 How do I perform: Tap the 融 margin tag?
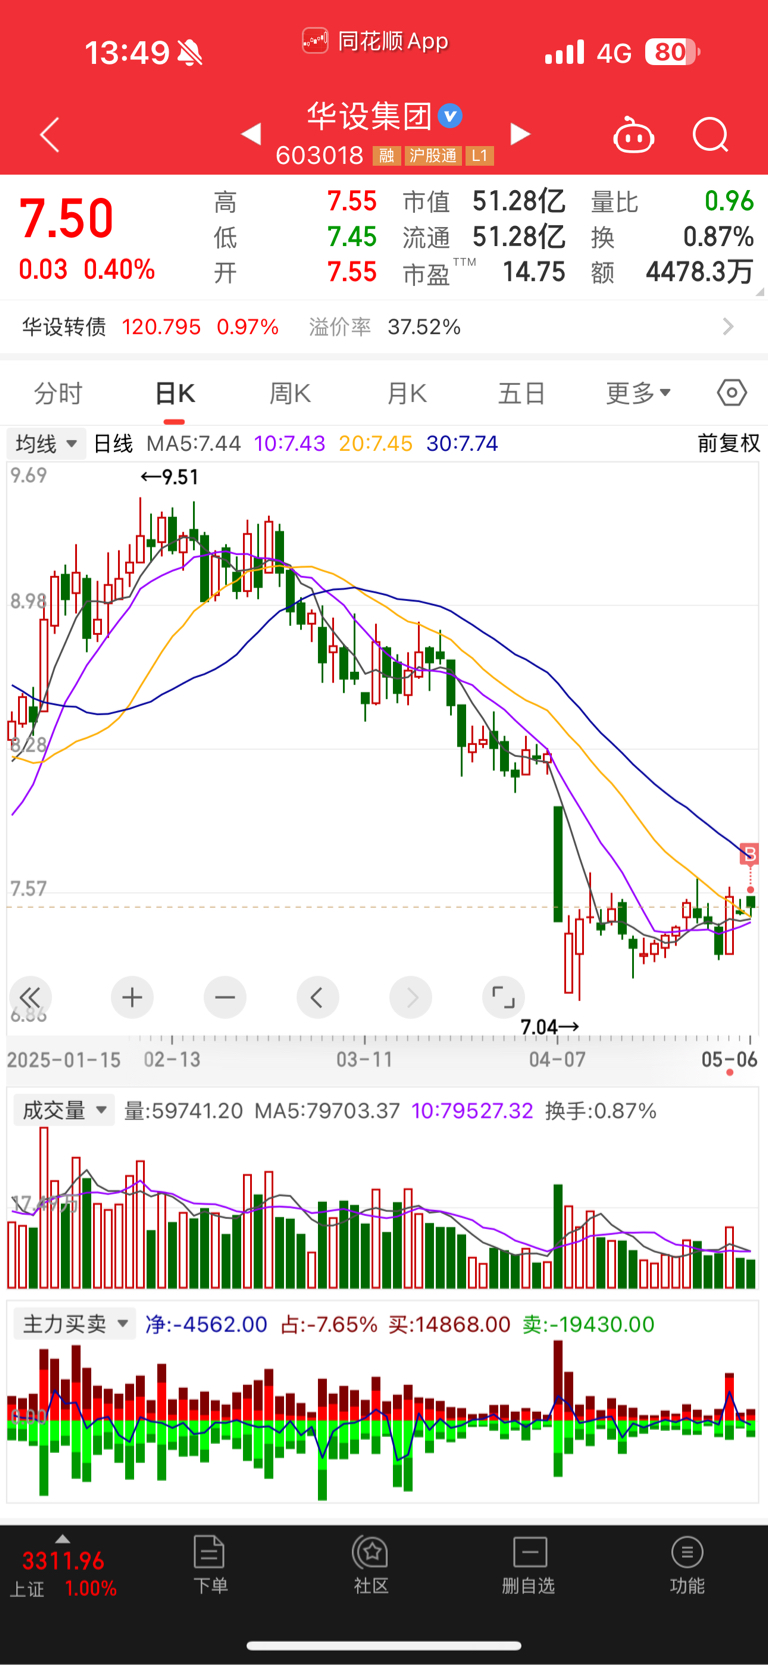pyautogui.click(x=387, y=156)
